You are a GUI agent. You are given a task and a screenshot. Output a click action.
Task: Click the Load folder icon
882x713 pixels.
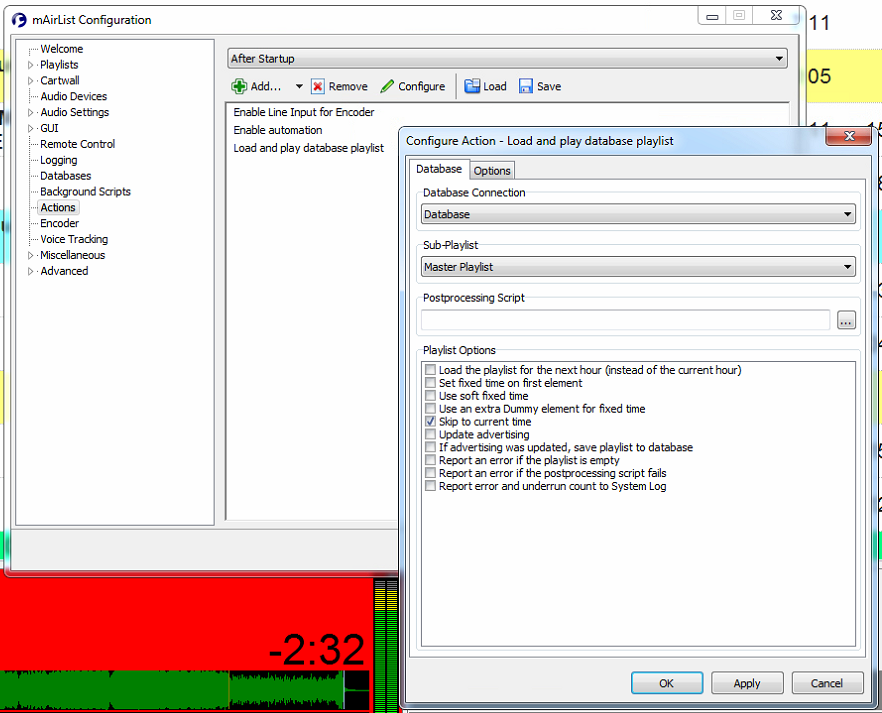472,87
